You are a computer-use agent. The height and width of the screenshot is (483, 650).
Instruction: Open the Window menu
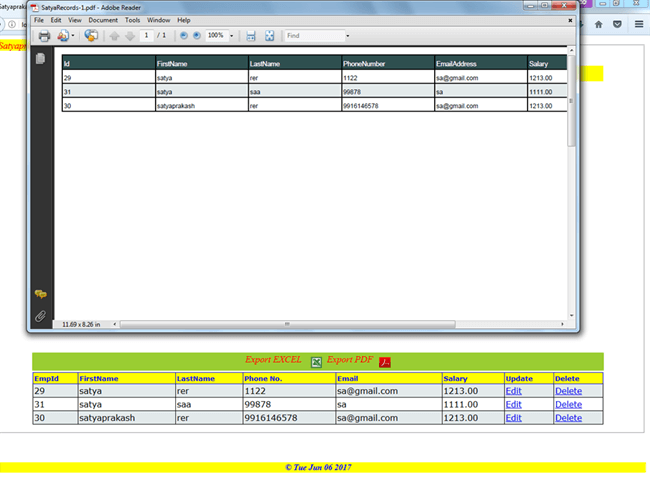pos(159,20)
